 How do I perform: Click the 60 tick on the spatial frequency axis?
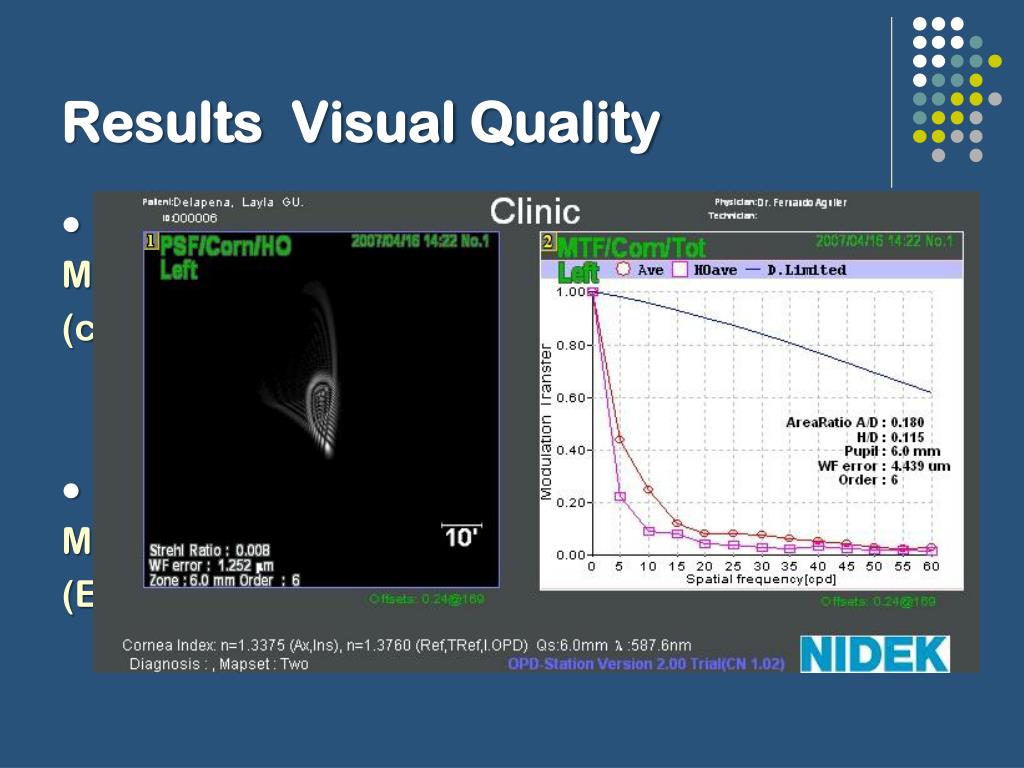pyautogui.click(x=931, y=566)
